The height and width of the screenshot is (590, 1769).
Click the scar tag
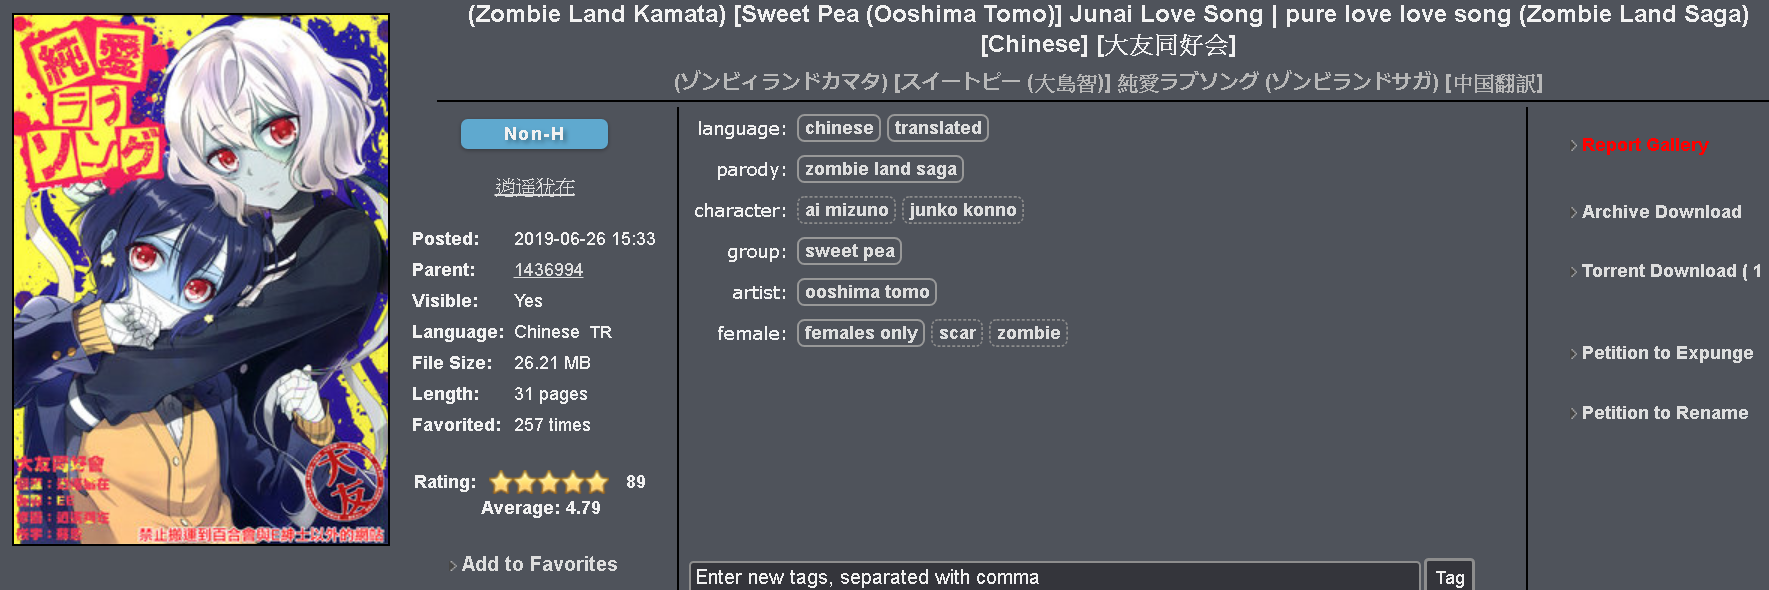(957, 333)
